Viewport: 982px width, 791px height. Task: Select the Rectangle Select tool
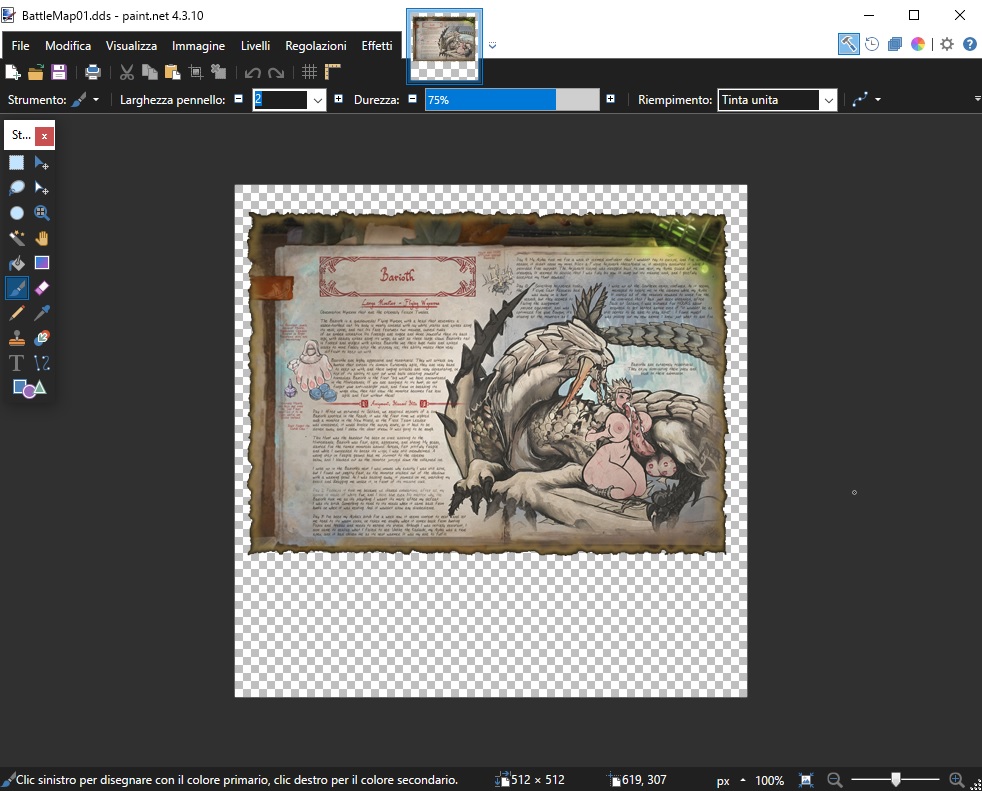[x=17, y=163]
